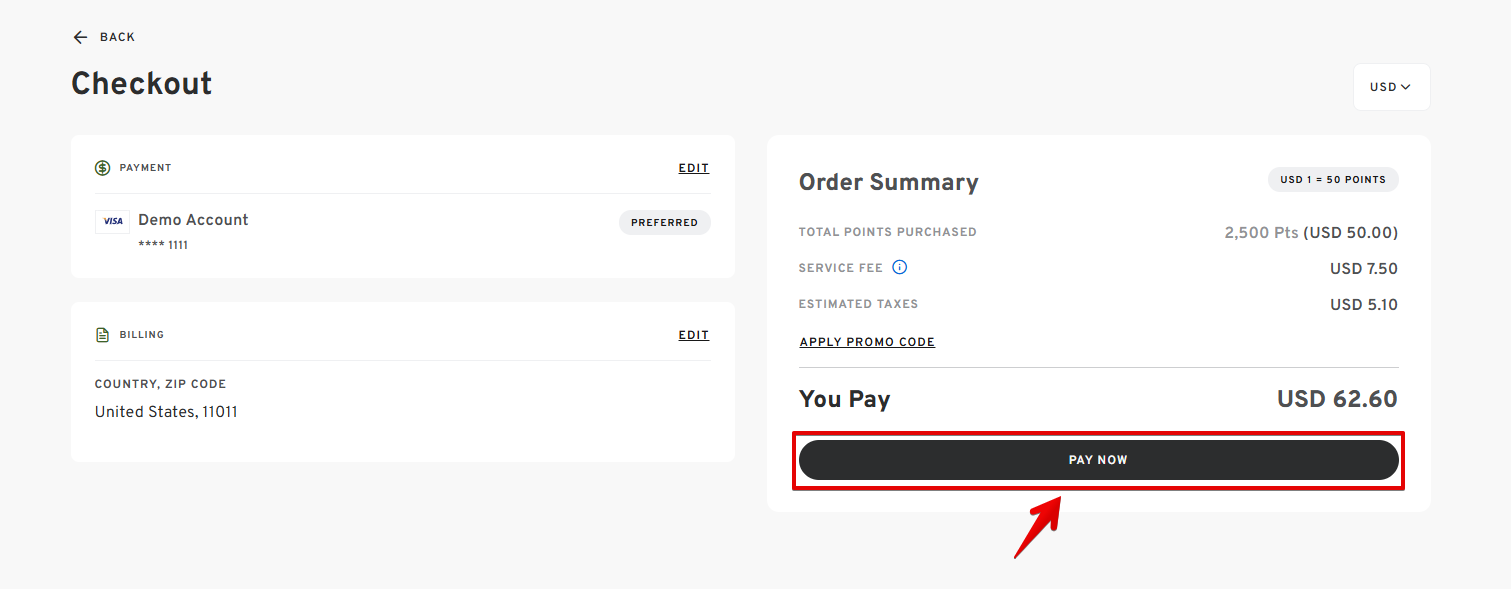Select the Demo Account card name
This screenshot has height=589, width=1511.
193,220
